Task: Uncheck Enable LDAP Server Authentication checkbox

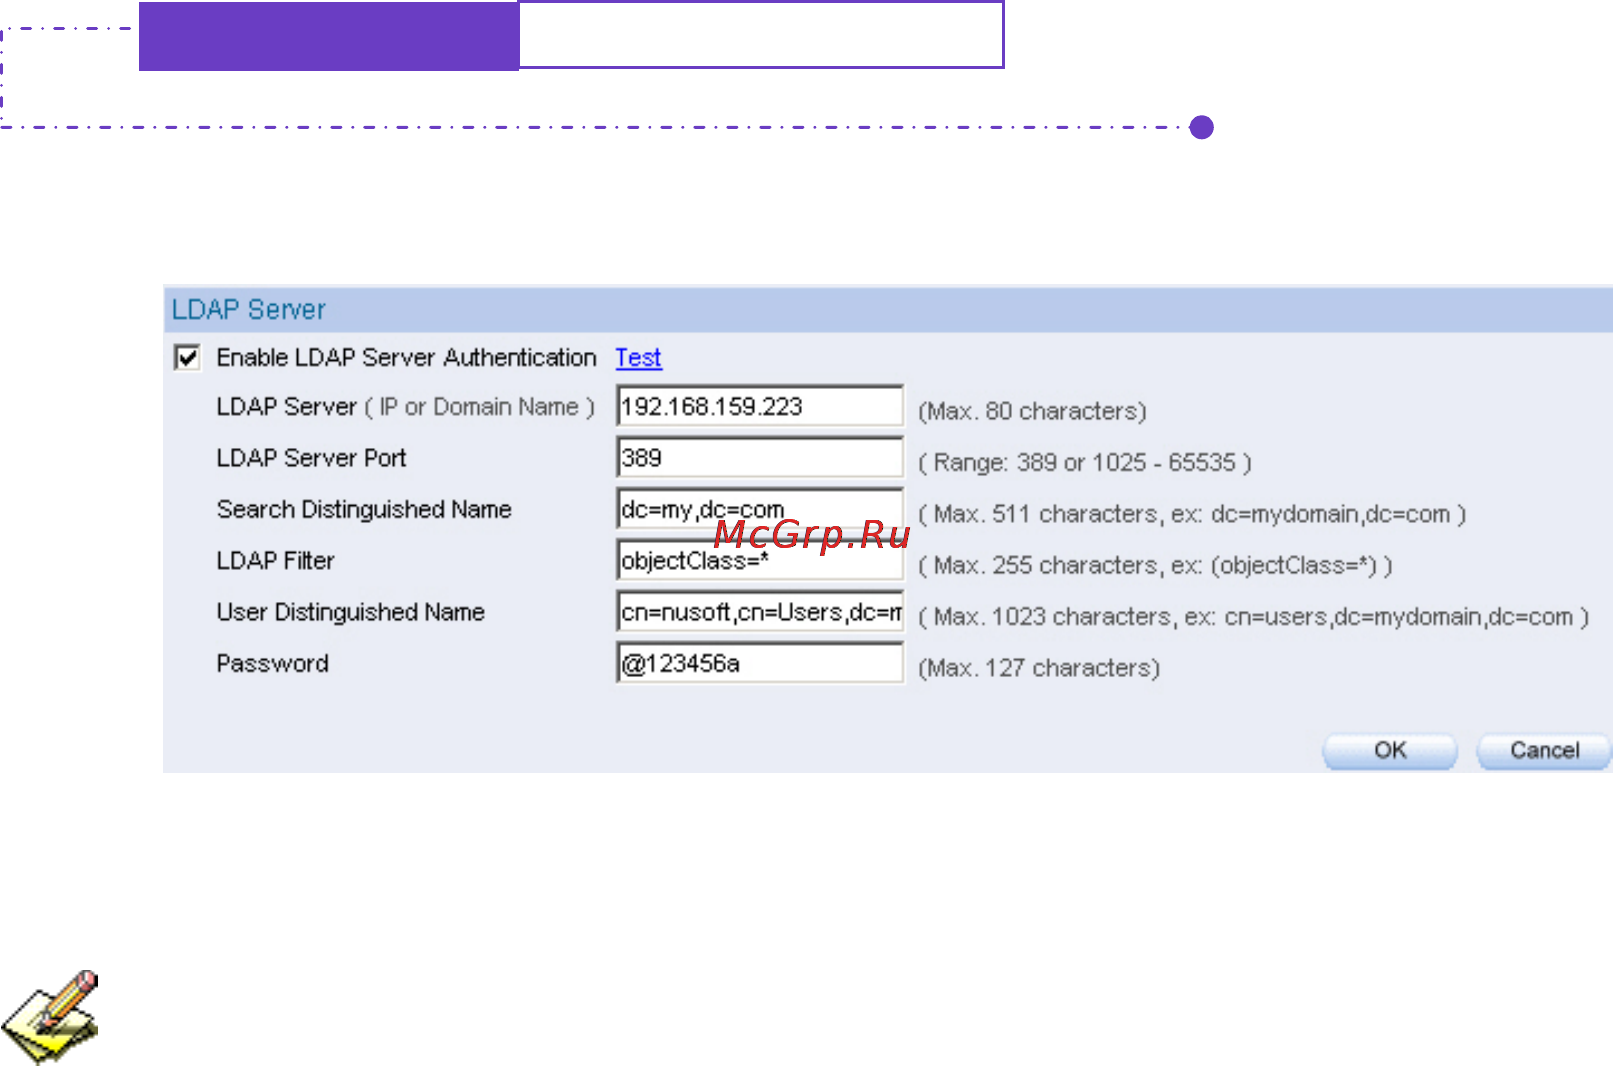Action: point(187,357)
